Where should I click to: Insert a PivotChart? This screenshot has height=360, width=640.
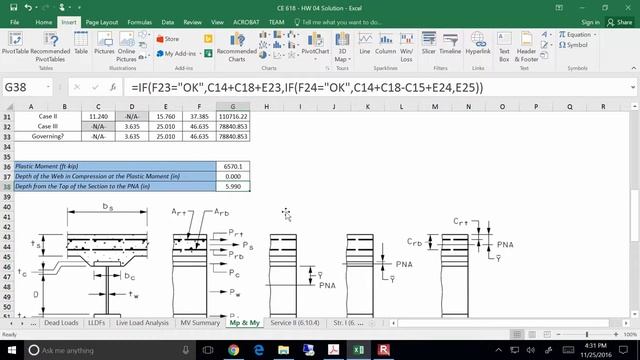315,45
